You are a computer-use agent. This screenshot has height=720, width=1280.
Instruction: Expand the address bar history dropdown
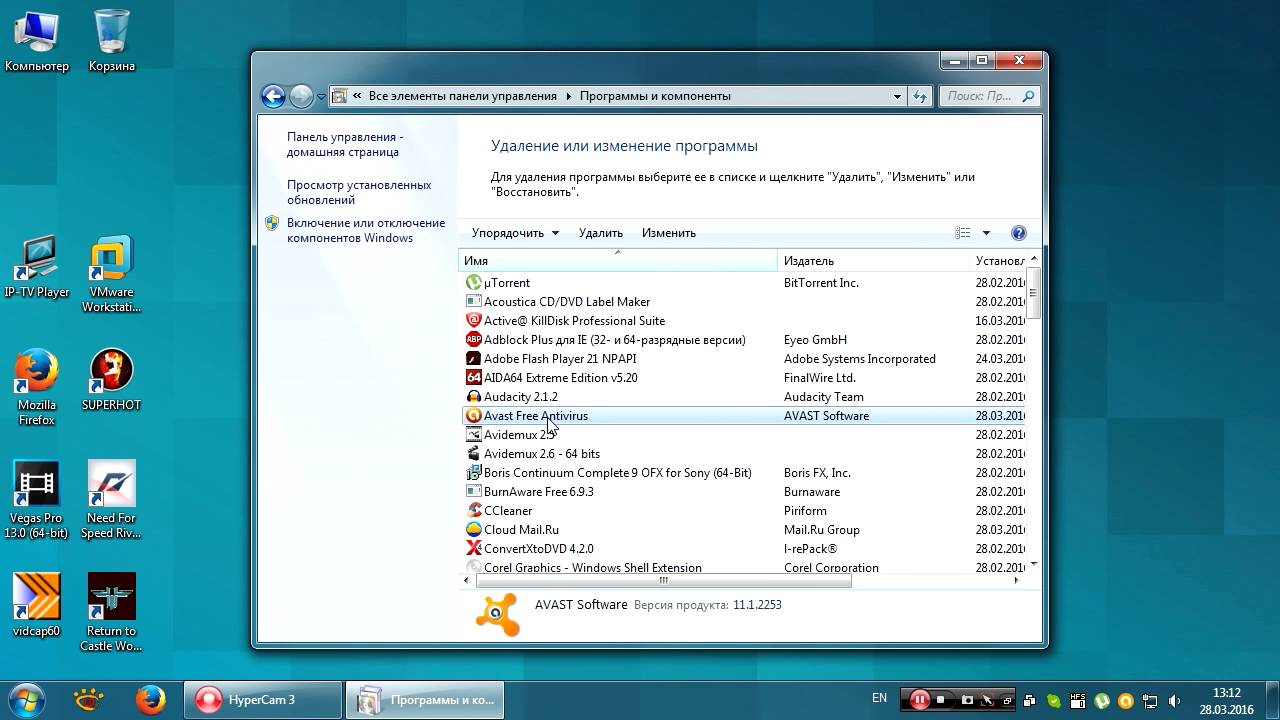pos(897,97)
